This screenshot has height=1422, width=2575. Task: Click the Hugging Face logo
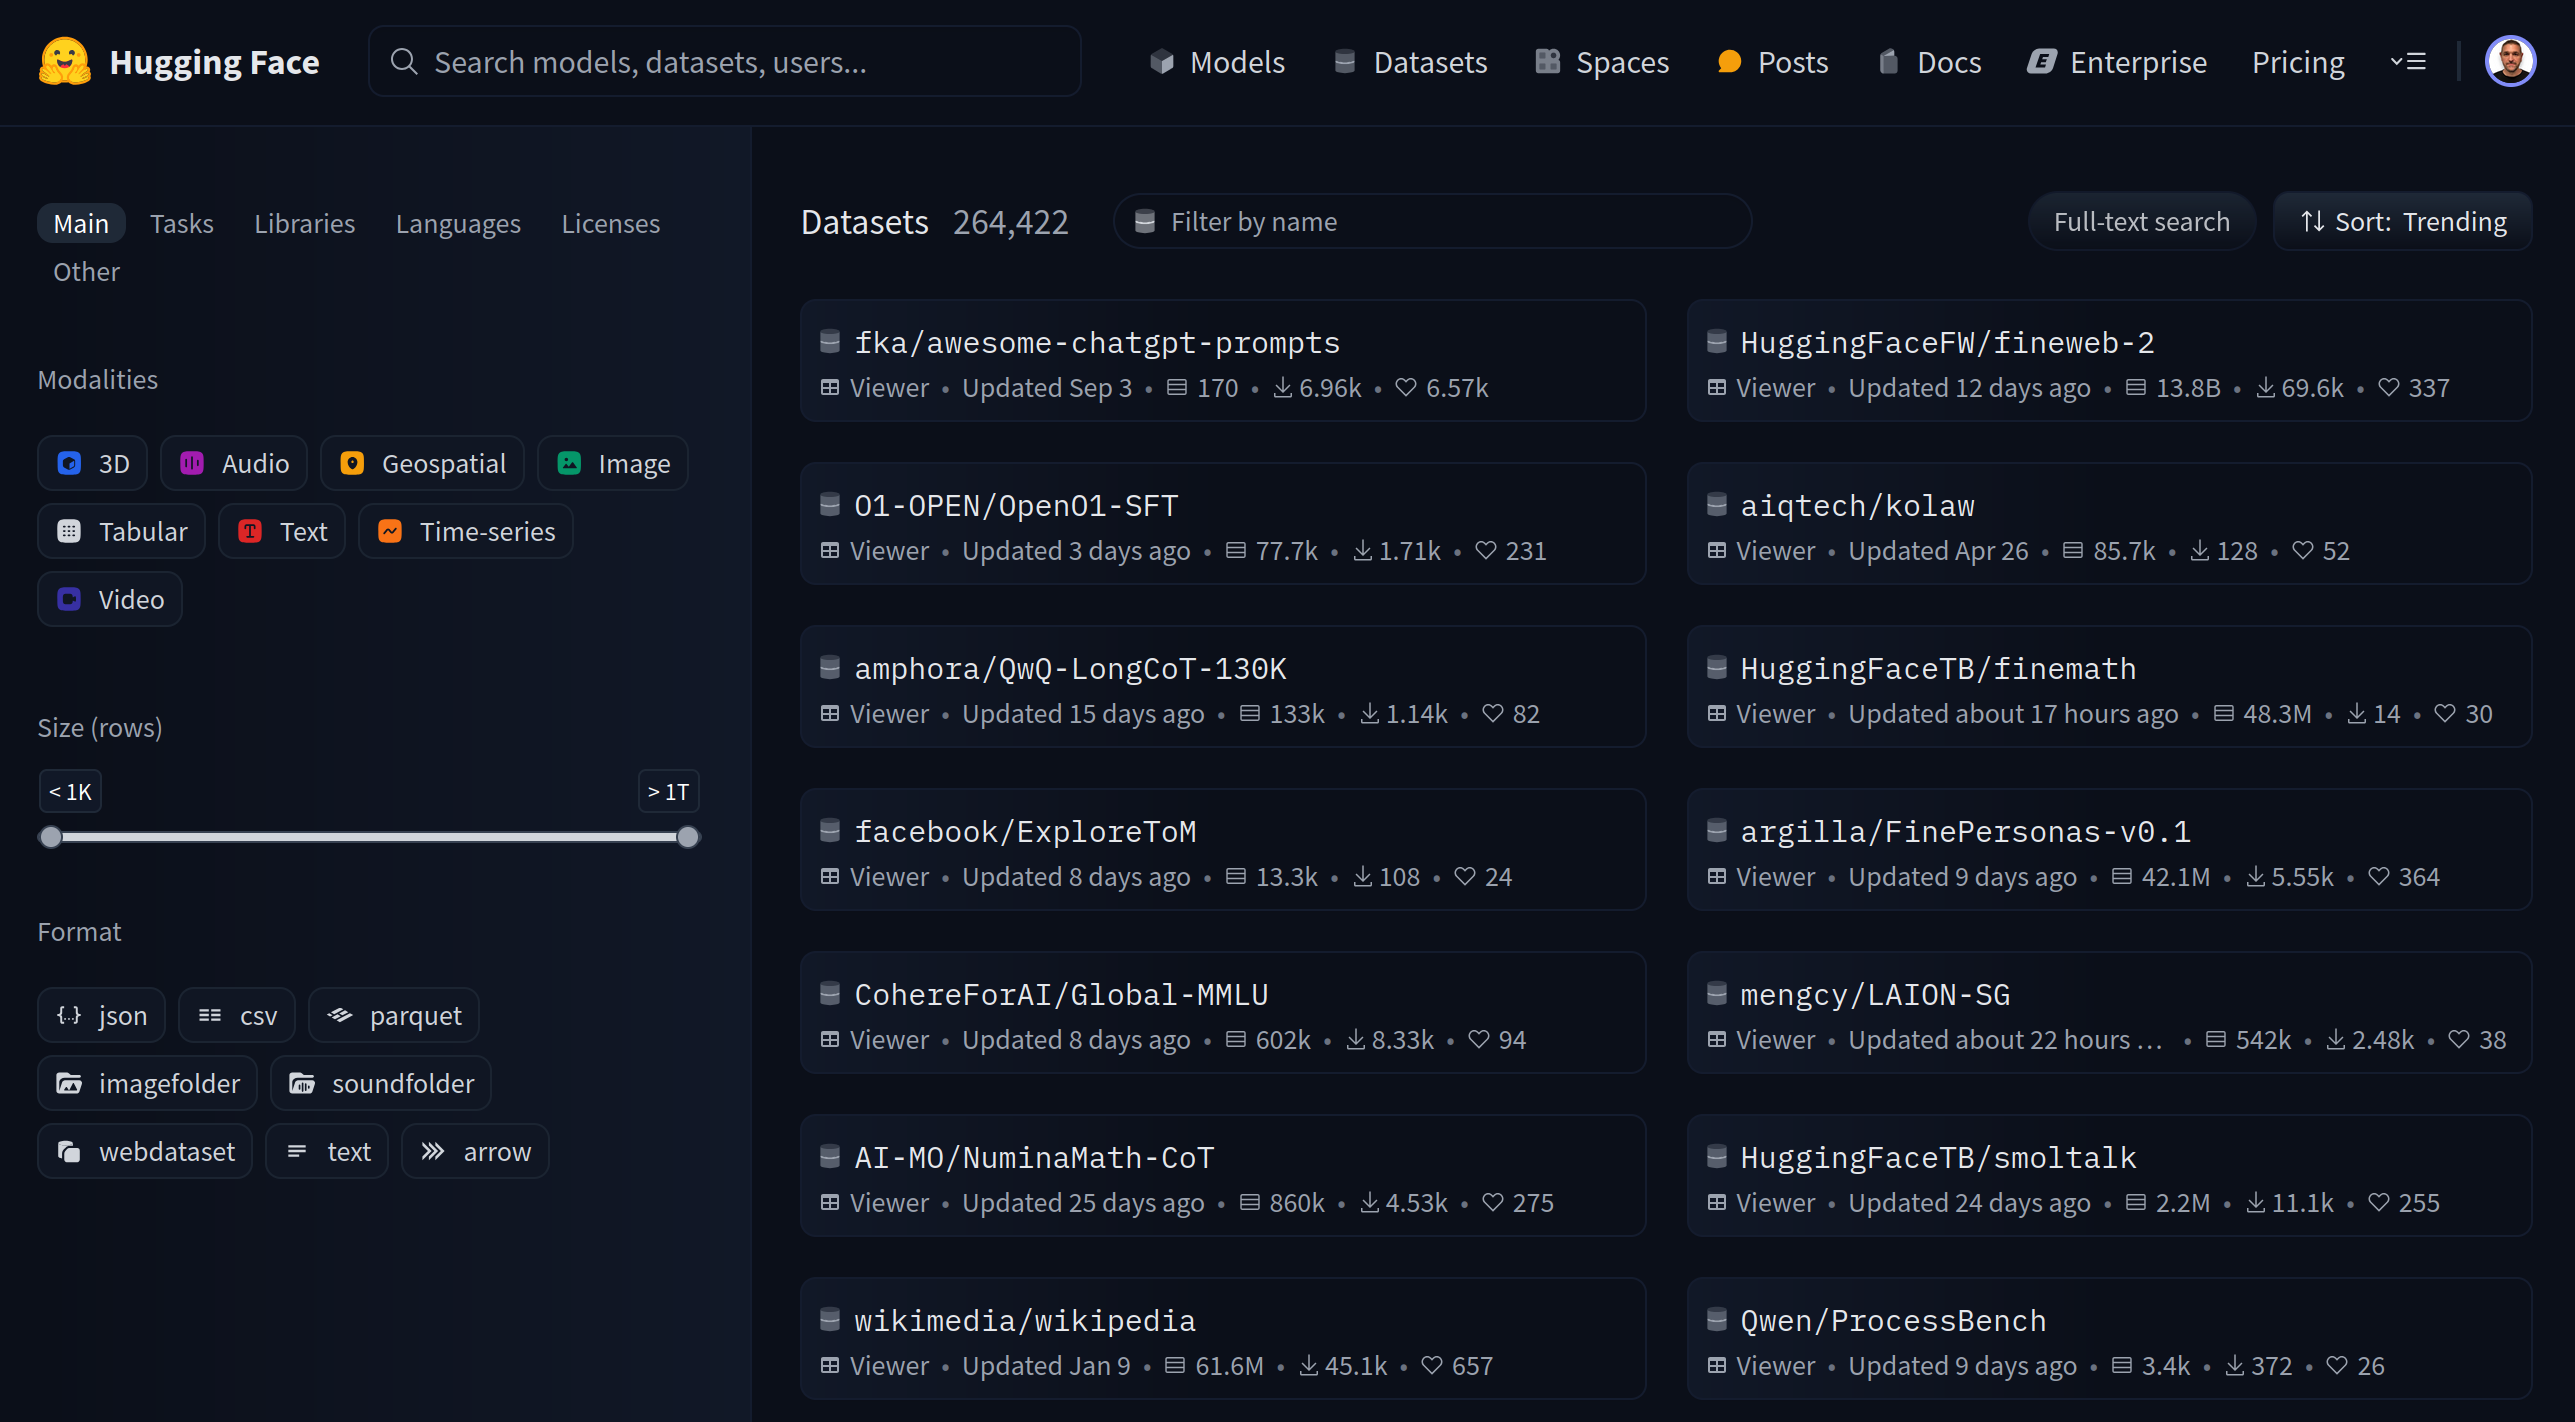click(x=63, y=61)
